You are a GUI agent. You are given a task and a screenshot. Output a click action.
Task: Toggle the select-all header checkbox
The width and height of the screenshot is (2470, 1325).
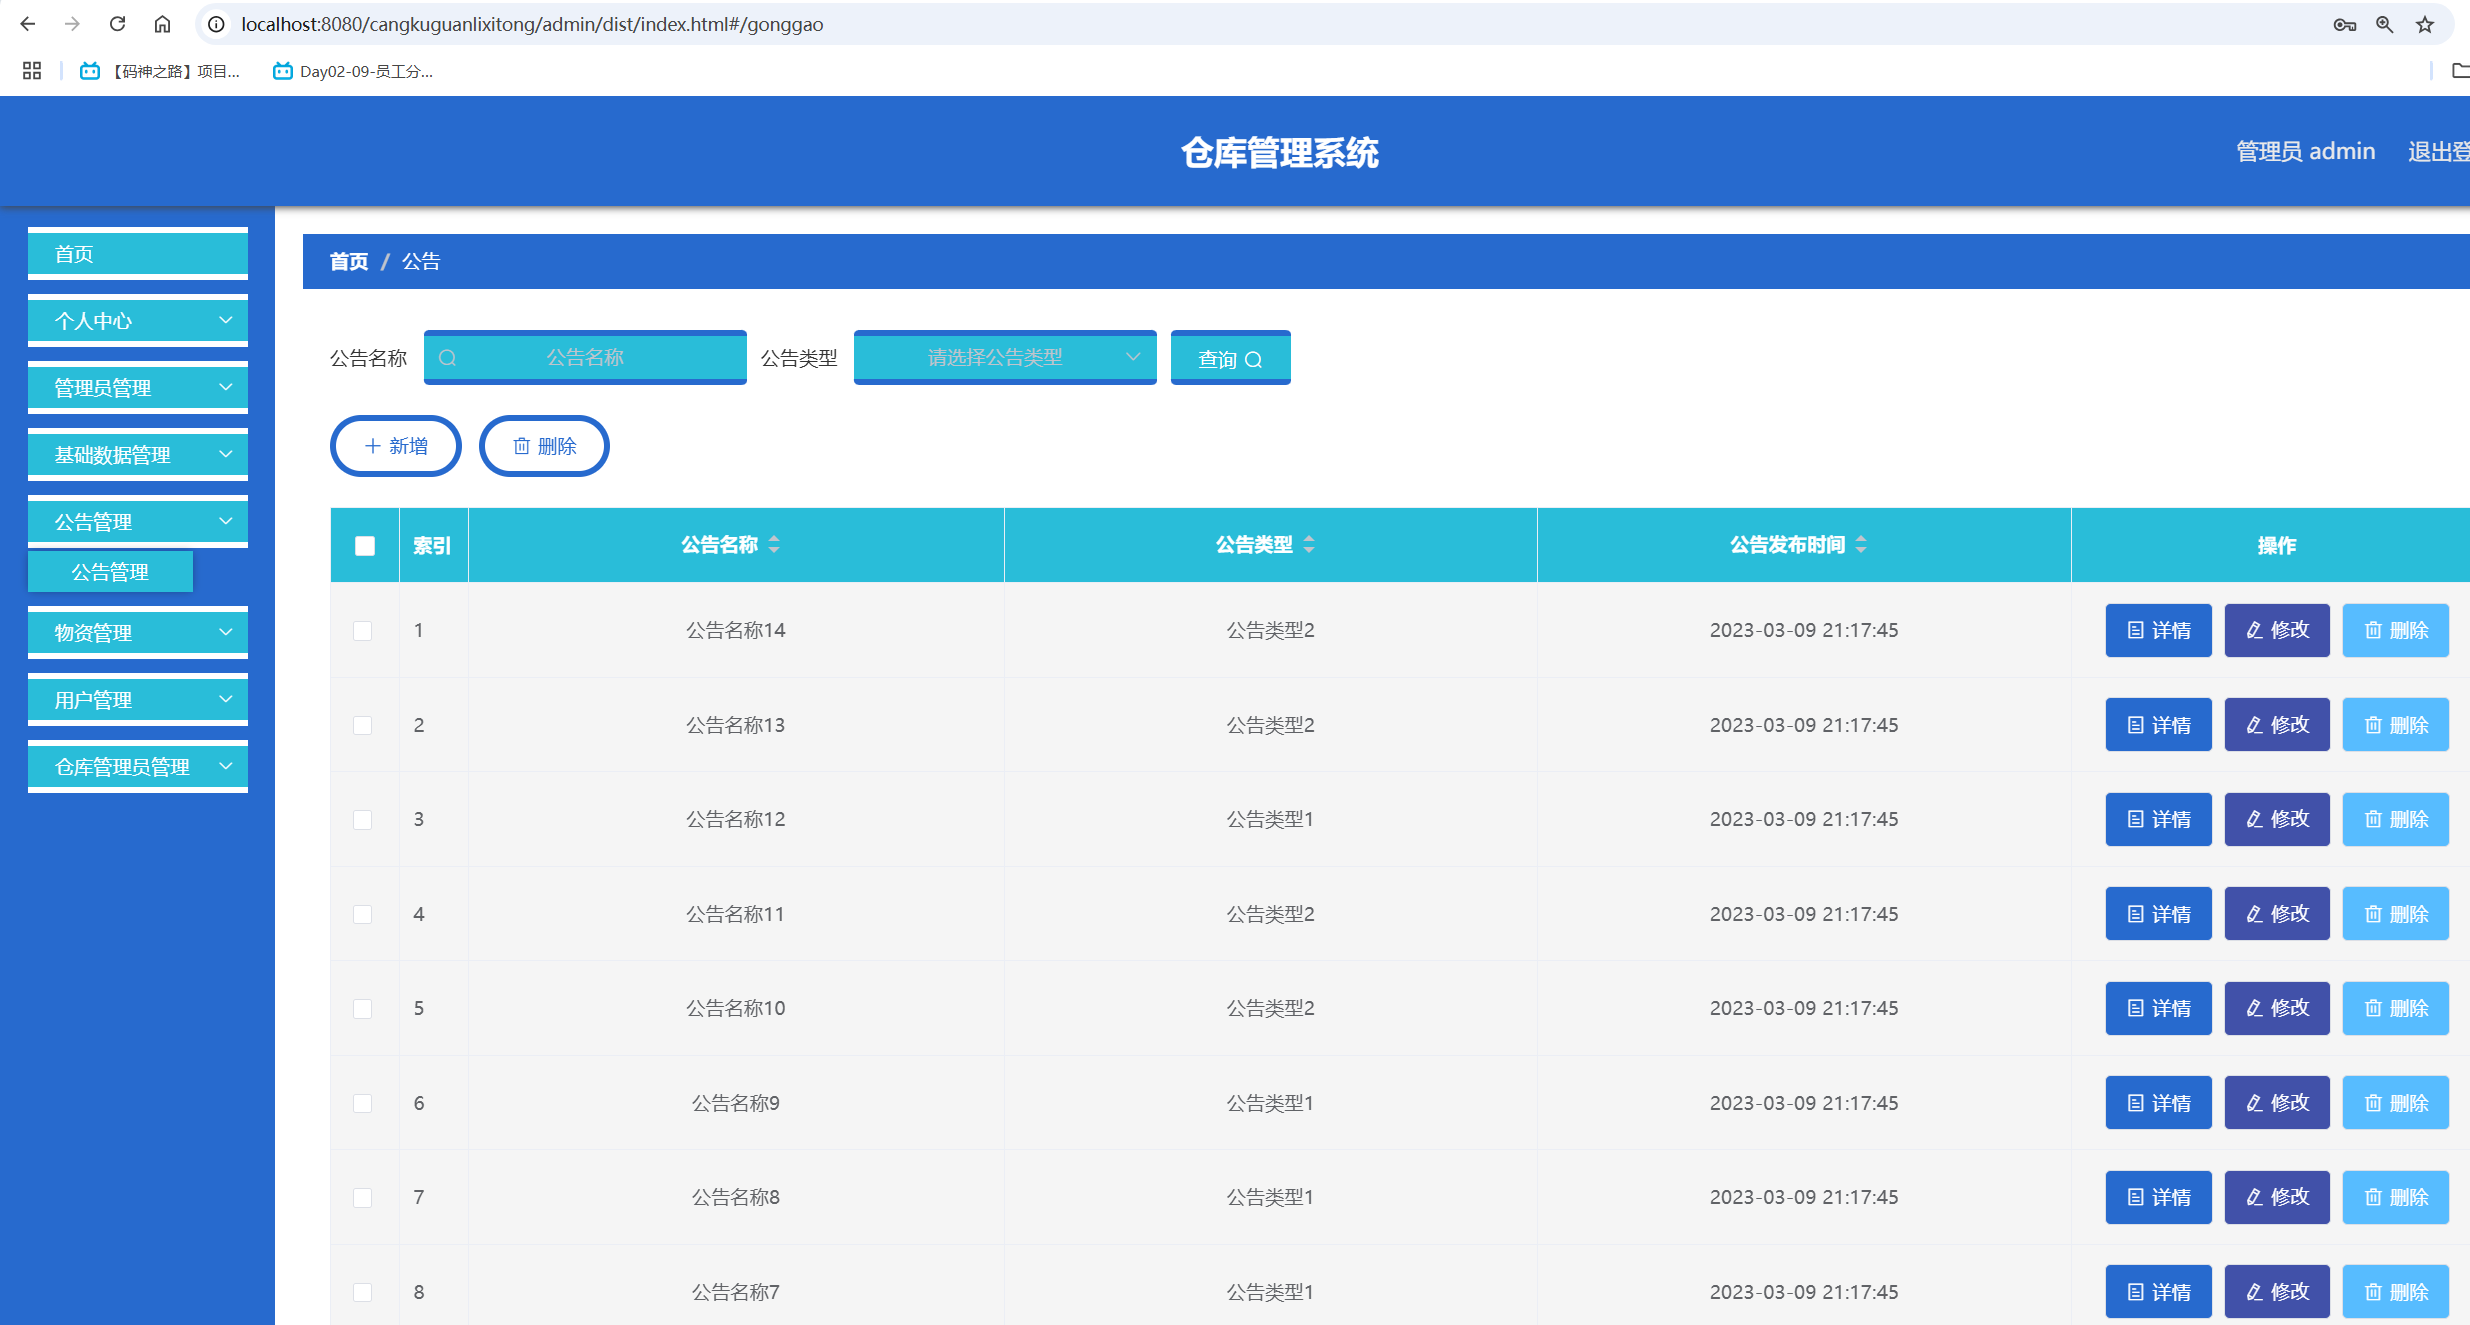[x=365, y=546]
